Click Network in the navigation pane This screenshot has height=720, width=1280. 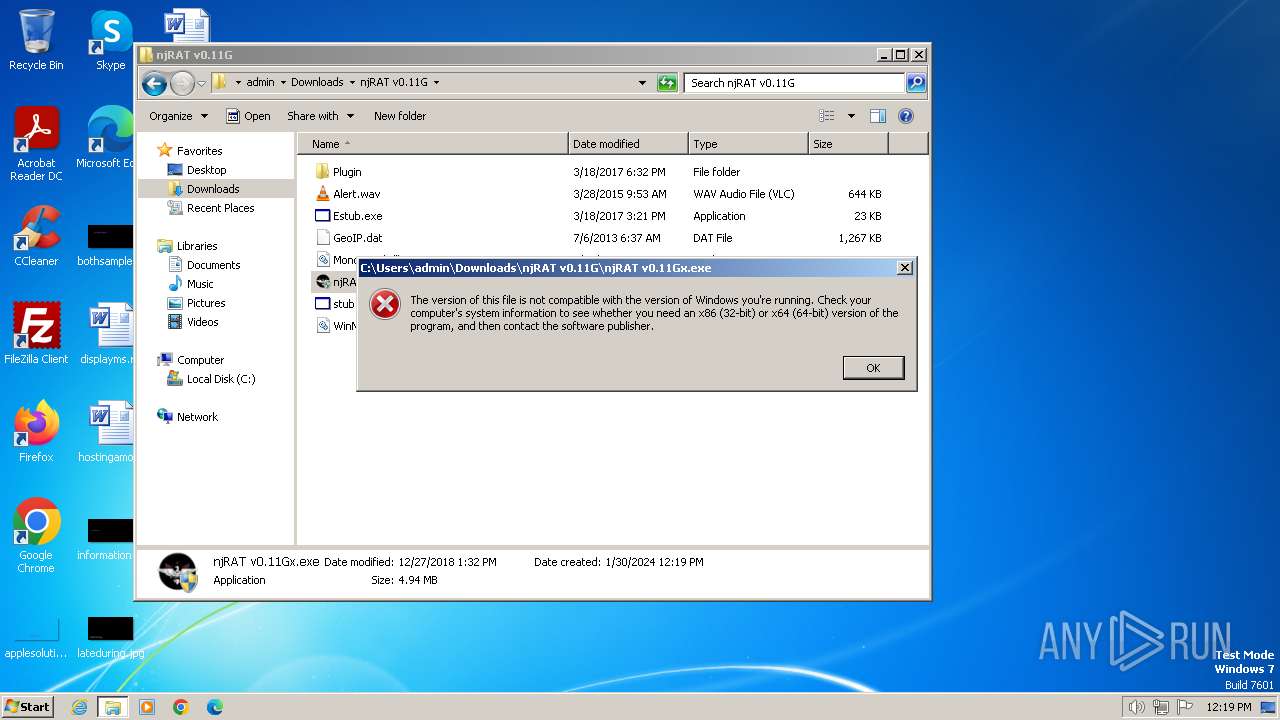pos(197,417)
